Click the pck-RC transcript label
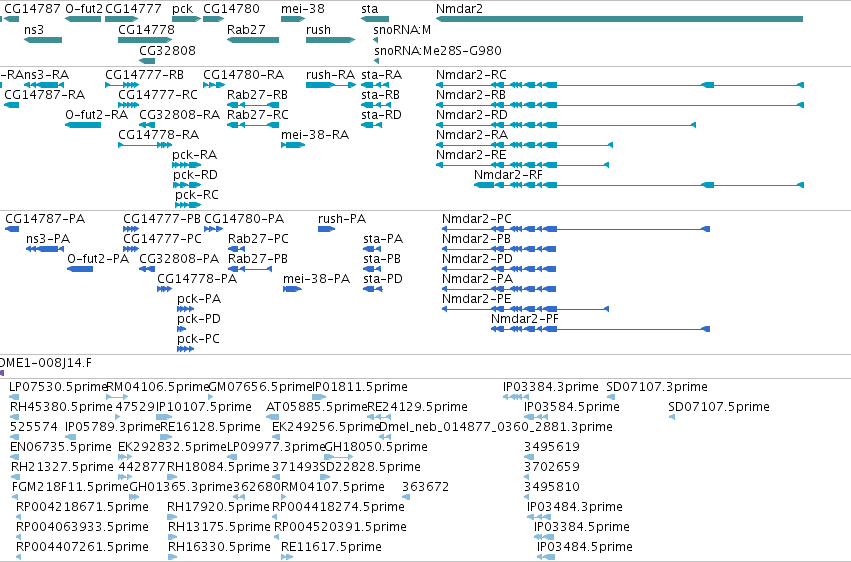Image resolution: width=851 pixels, height=562 pixels. click(196, 195)
